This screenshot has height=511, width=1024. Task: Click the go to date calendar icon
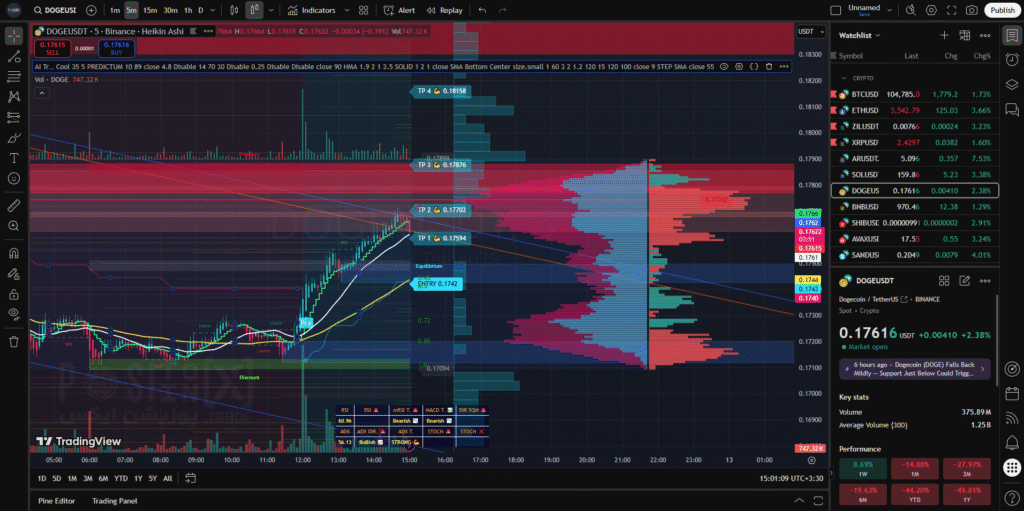click(x=191, y=478)
